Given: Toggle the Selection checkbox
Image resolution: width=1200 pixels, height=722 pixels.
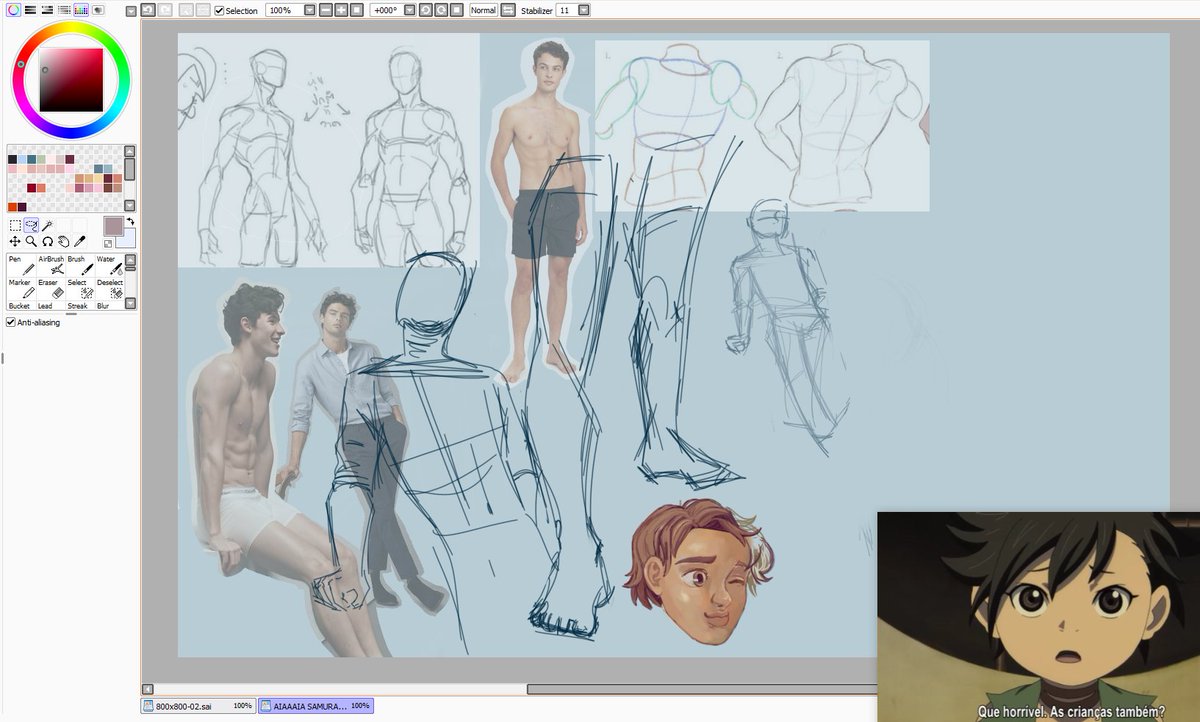Looking at the screenshot, I should tap(219, 10).
